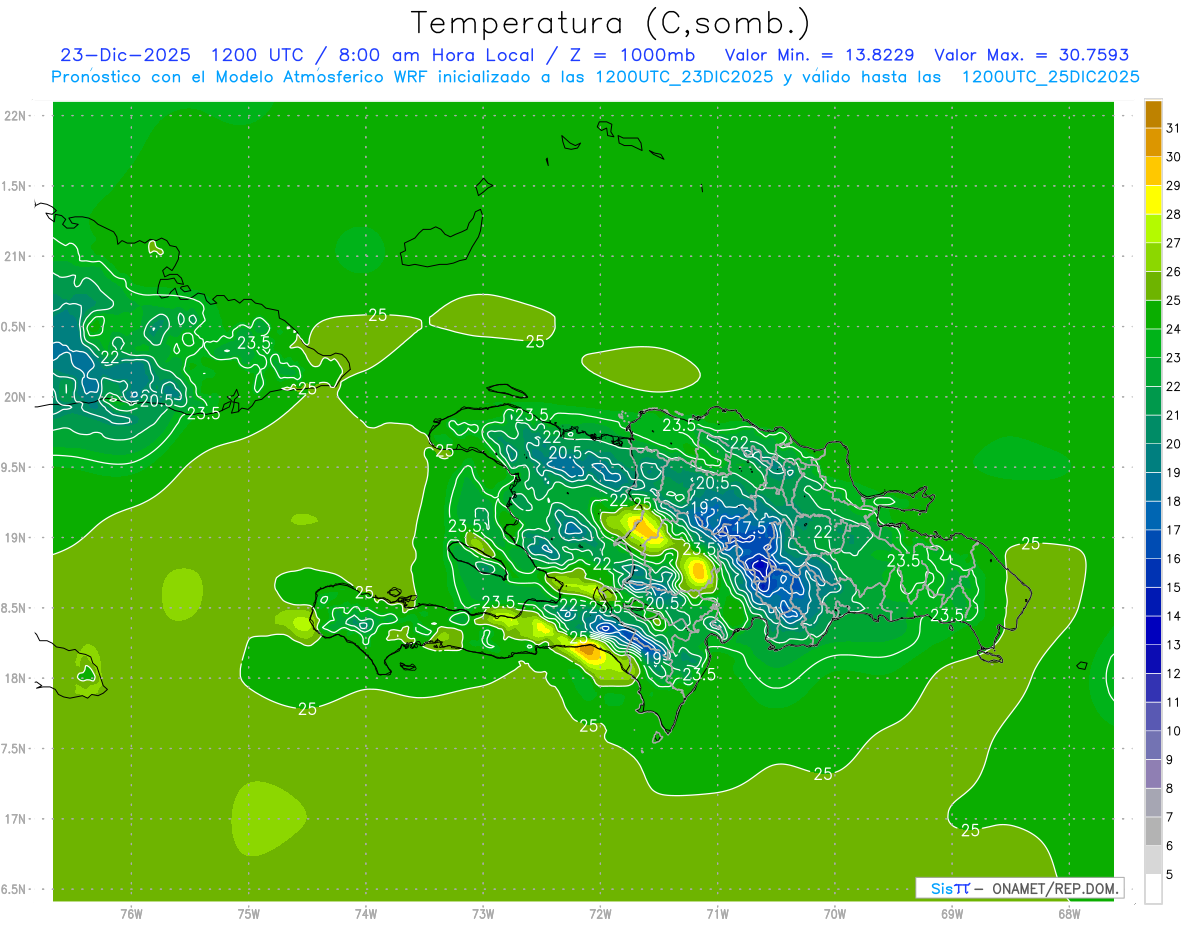
Task: Click the '21N' latitude axis label
Action: 15,257
